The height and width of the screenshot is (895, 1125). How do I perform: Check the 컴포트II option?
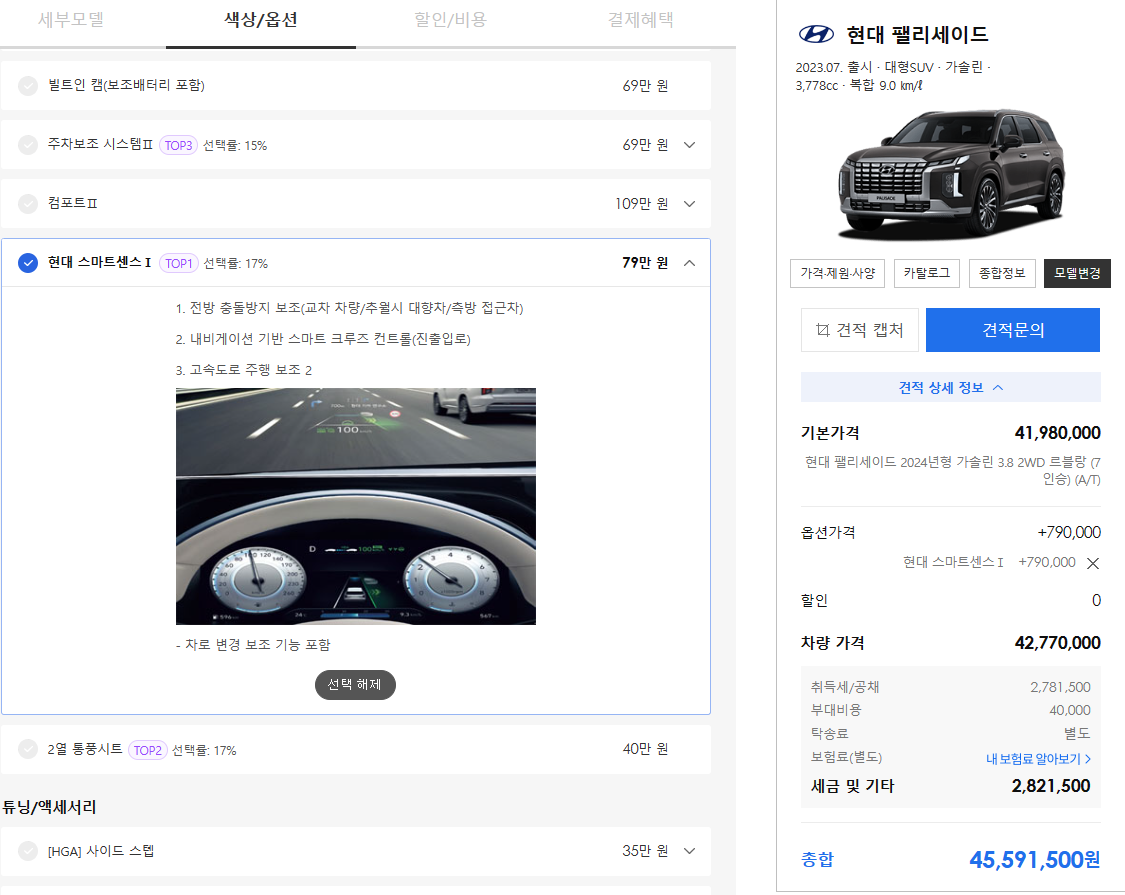28,204
